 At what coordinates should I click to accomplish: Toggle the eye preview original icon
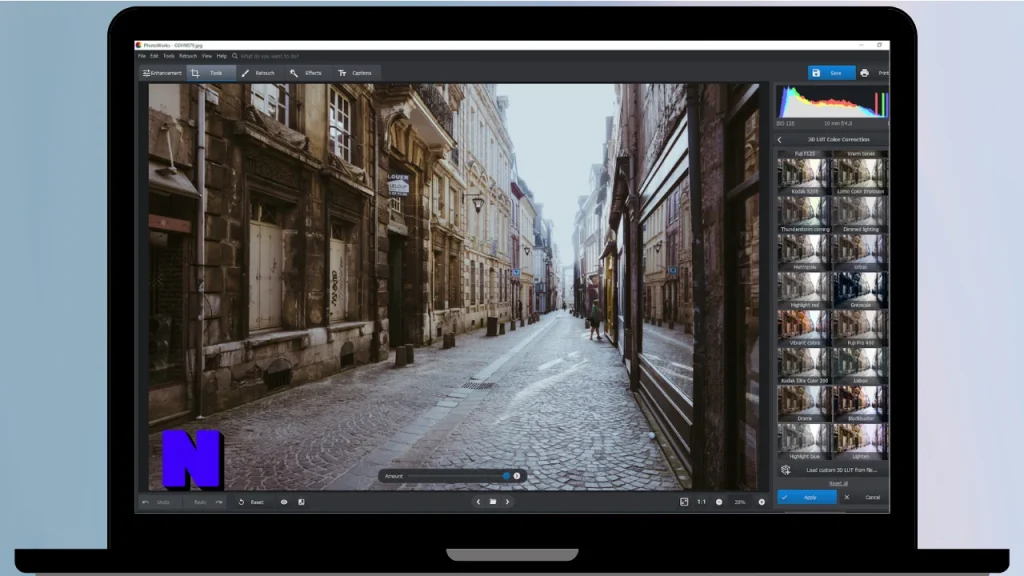click(284, 502)
